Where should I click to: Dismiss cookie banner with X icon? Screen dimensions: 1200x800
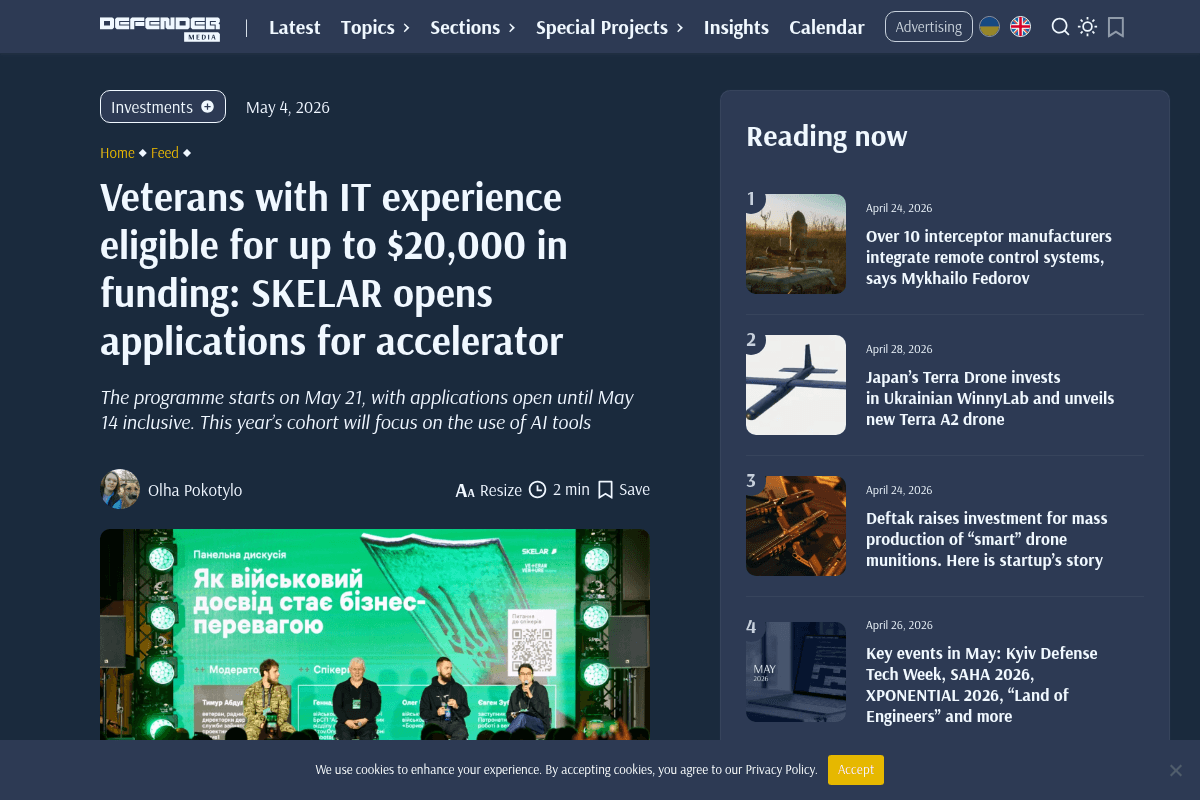point(1176,770)
